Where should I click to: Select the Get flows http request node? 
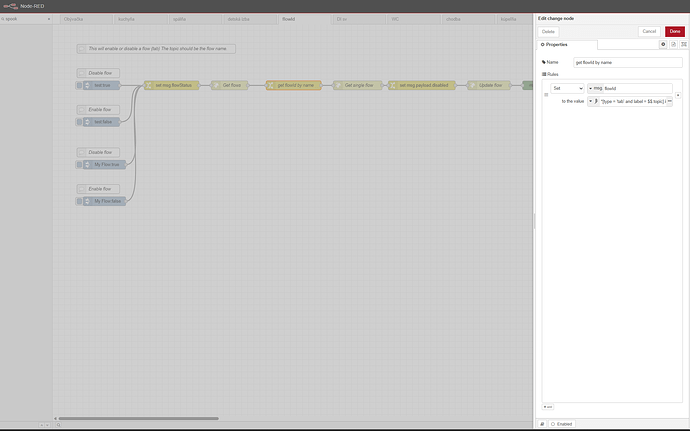230,85
